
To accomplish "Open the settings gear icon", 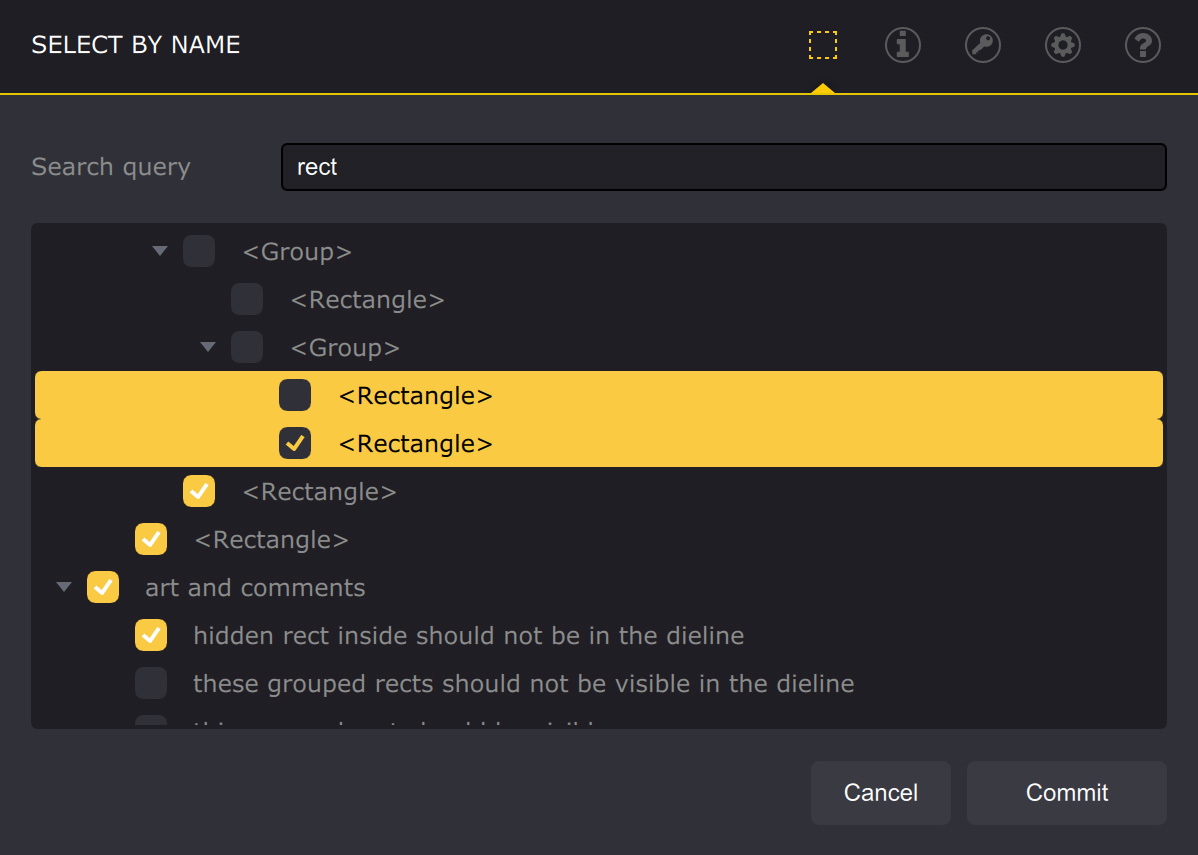I will click(1062, 45).
